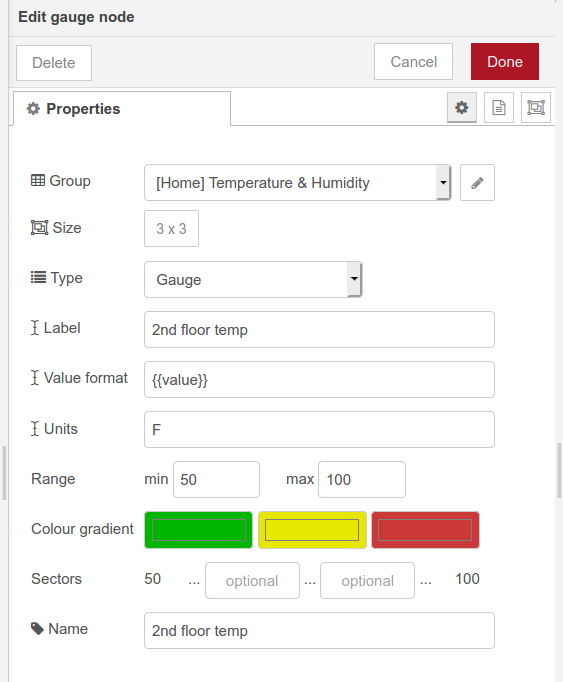Click the Done button
Screen dimensions: 563x682
pyautogui.click(x=505, y=62)
